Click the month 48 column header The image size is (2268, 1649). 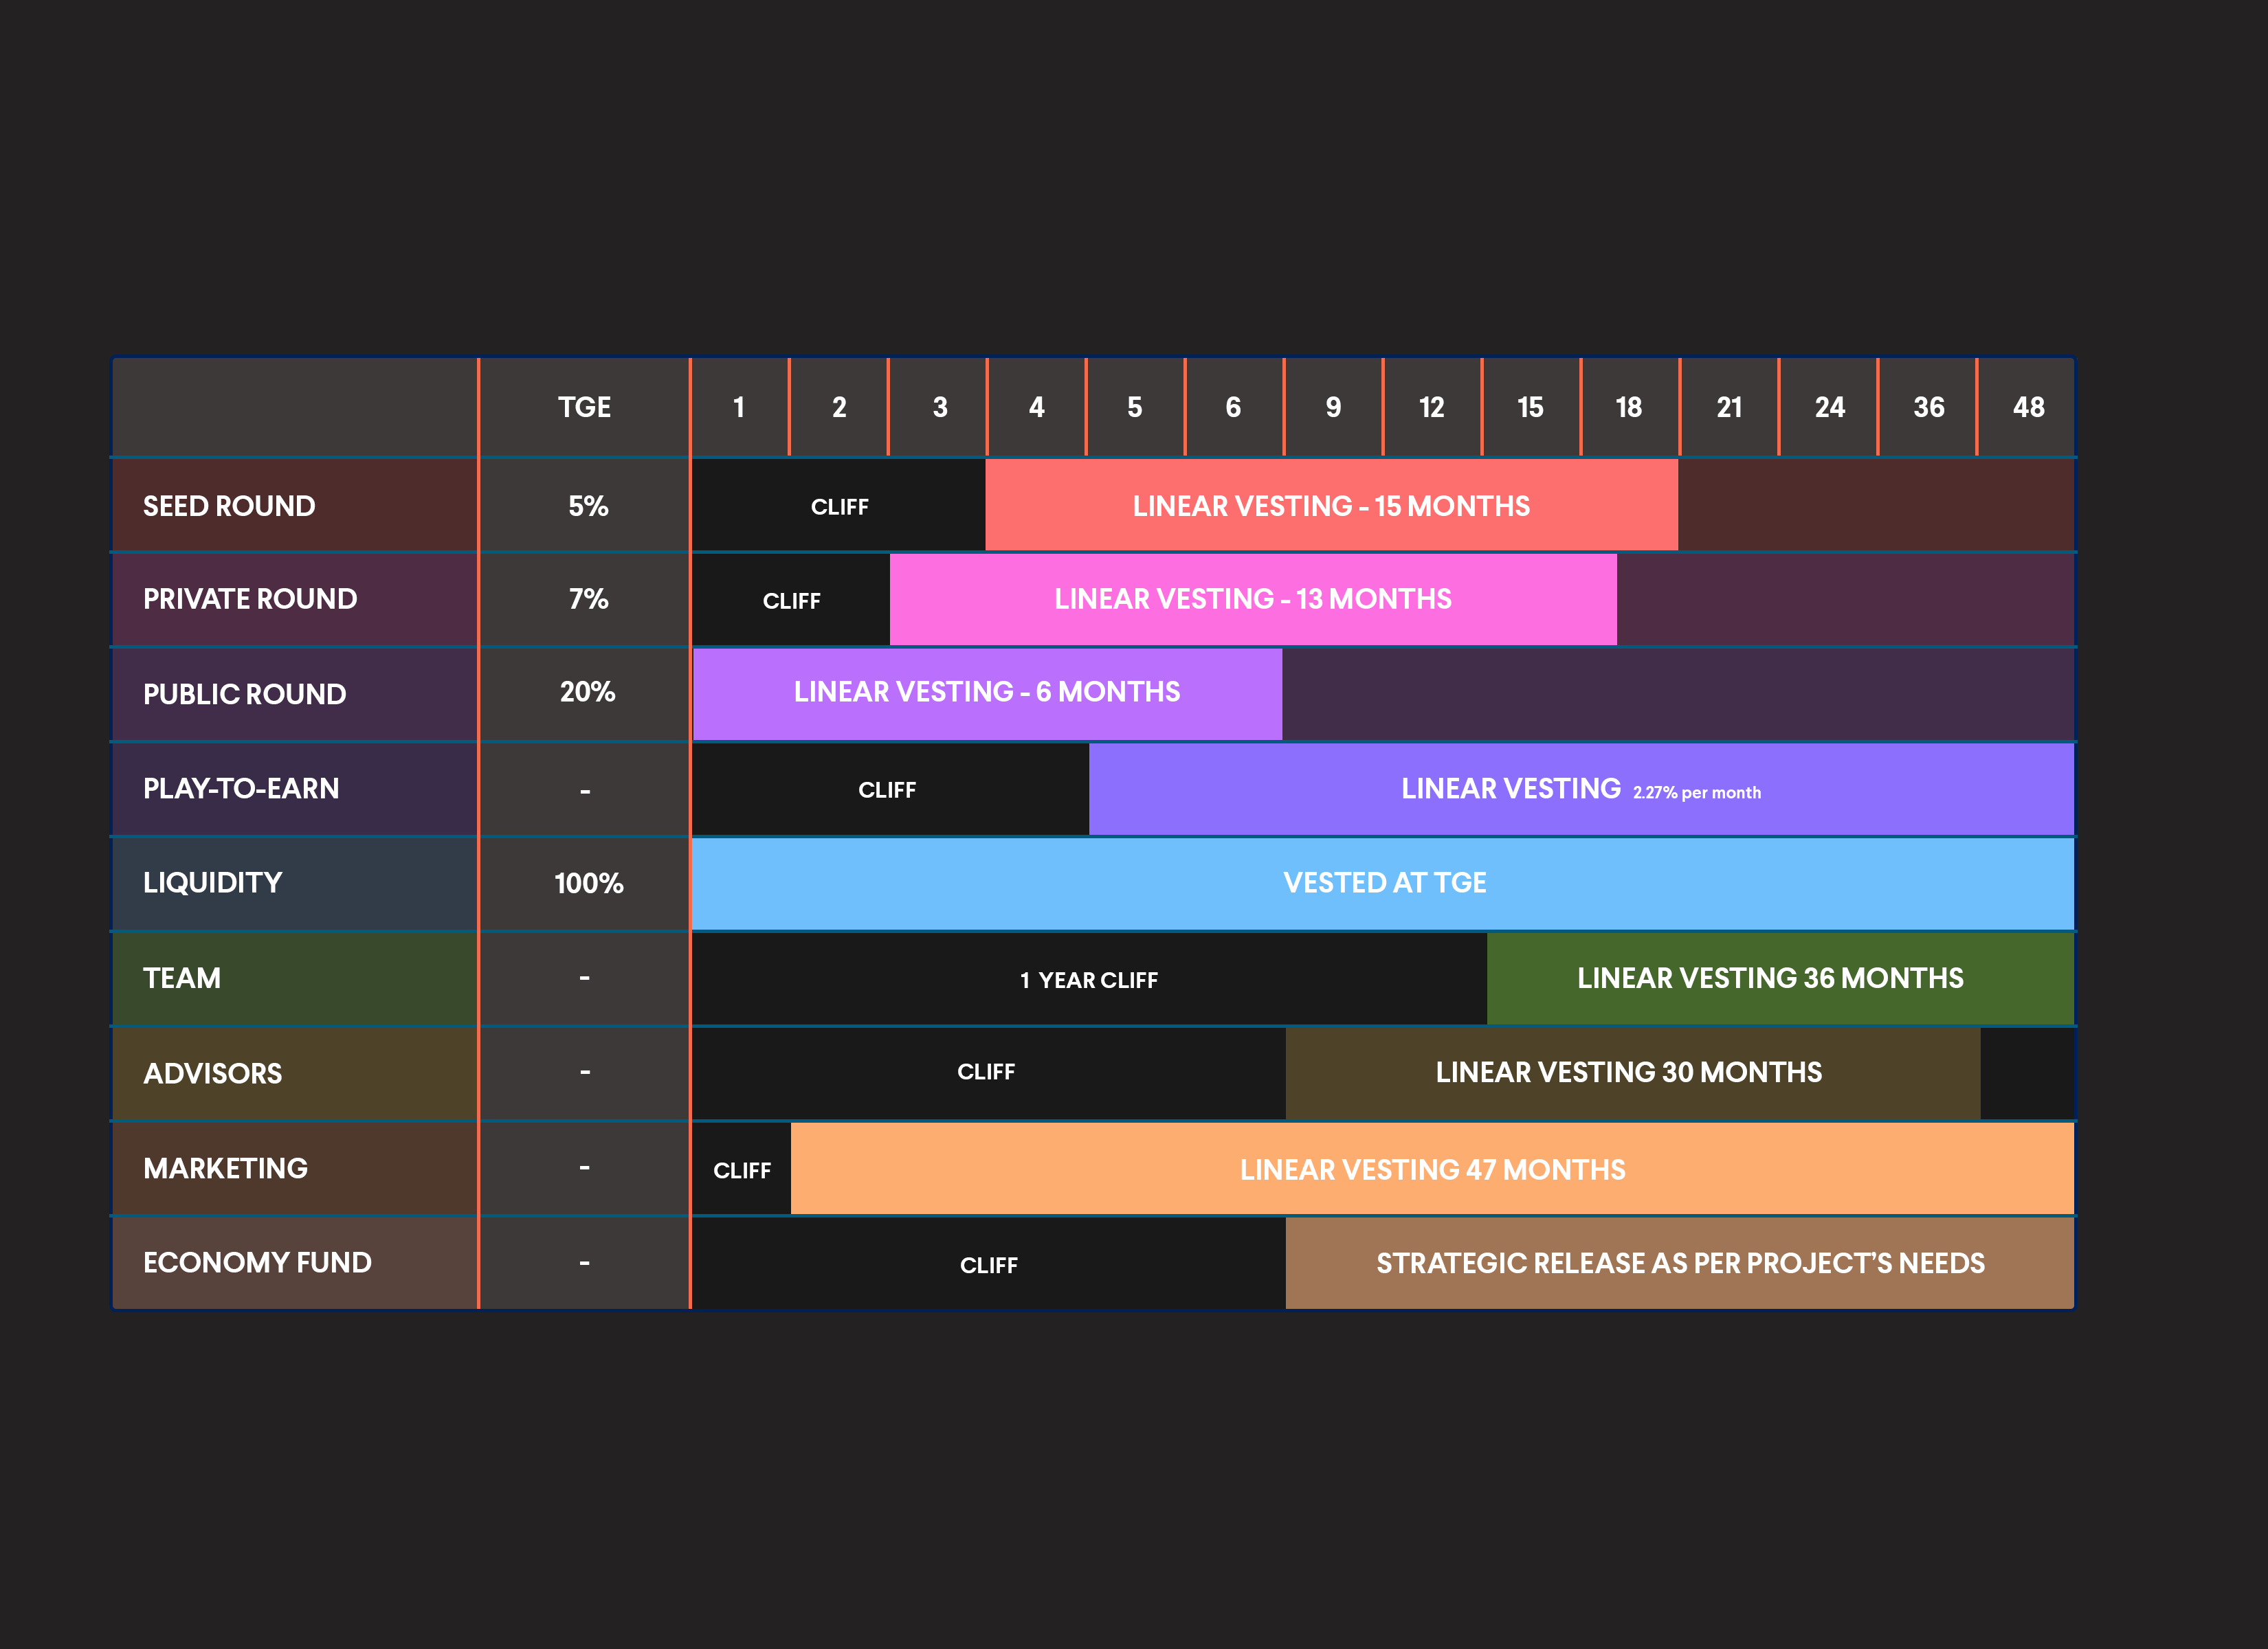[2027, 407]
